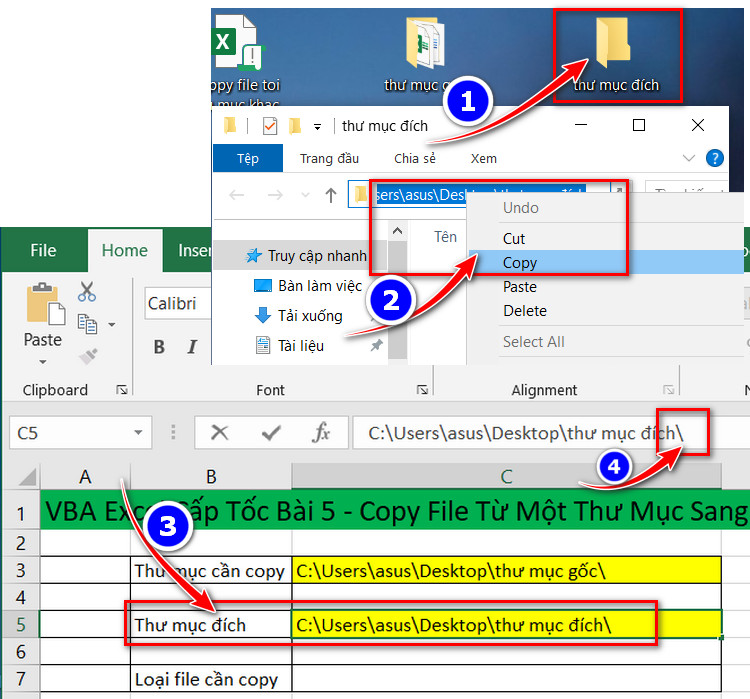Image resolution: width=750 pixels, height=699 pixels.
Task: Click Explorer Forward arrow
Action: (x=275, y=195)
